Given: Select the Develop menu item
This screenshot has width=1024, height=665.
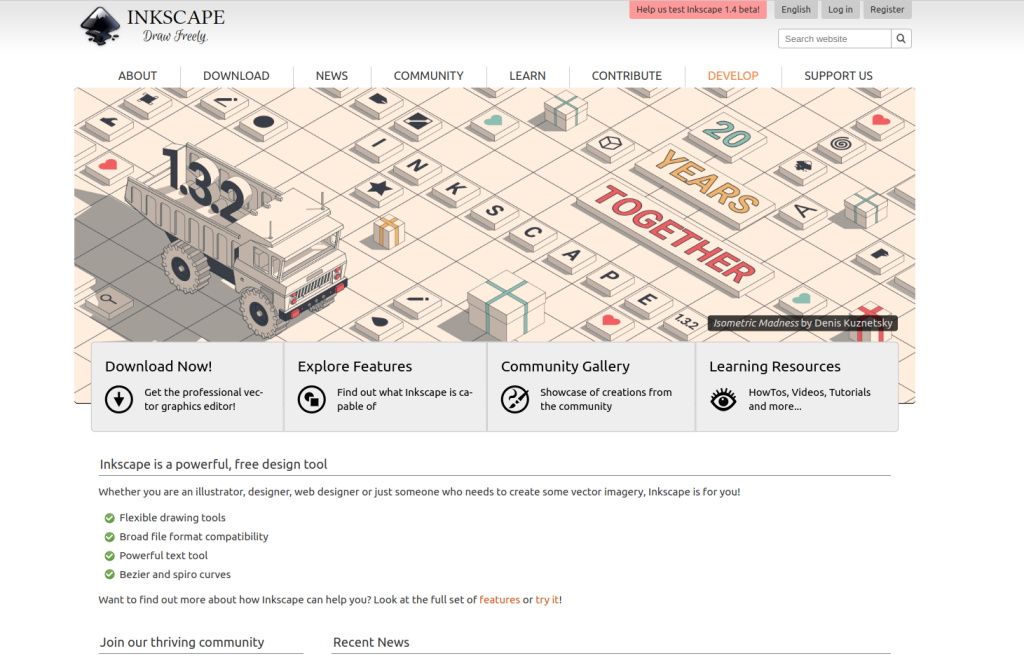Looking at the screenshot, I should pyautogui.click(x=732, y=76).
